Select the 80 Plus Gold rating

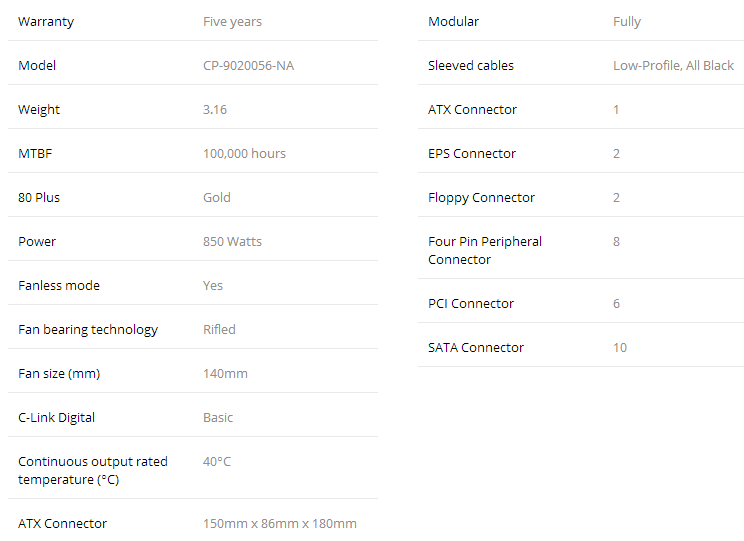(217, 197)
